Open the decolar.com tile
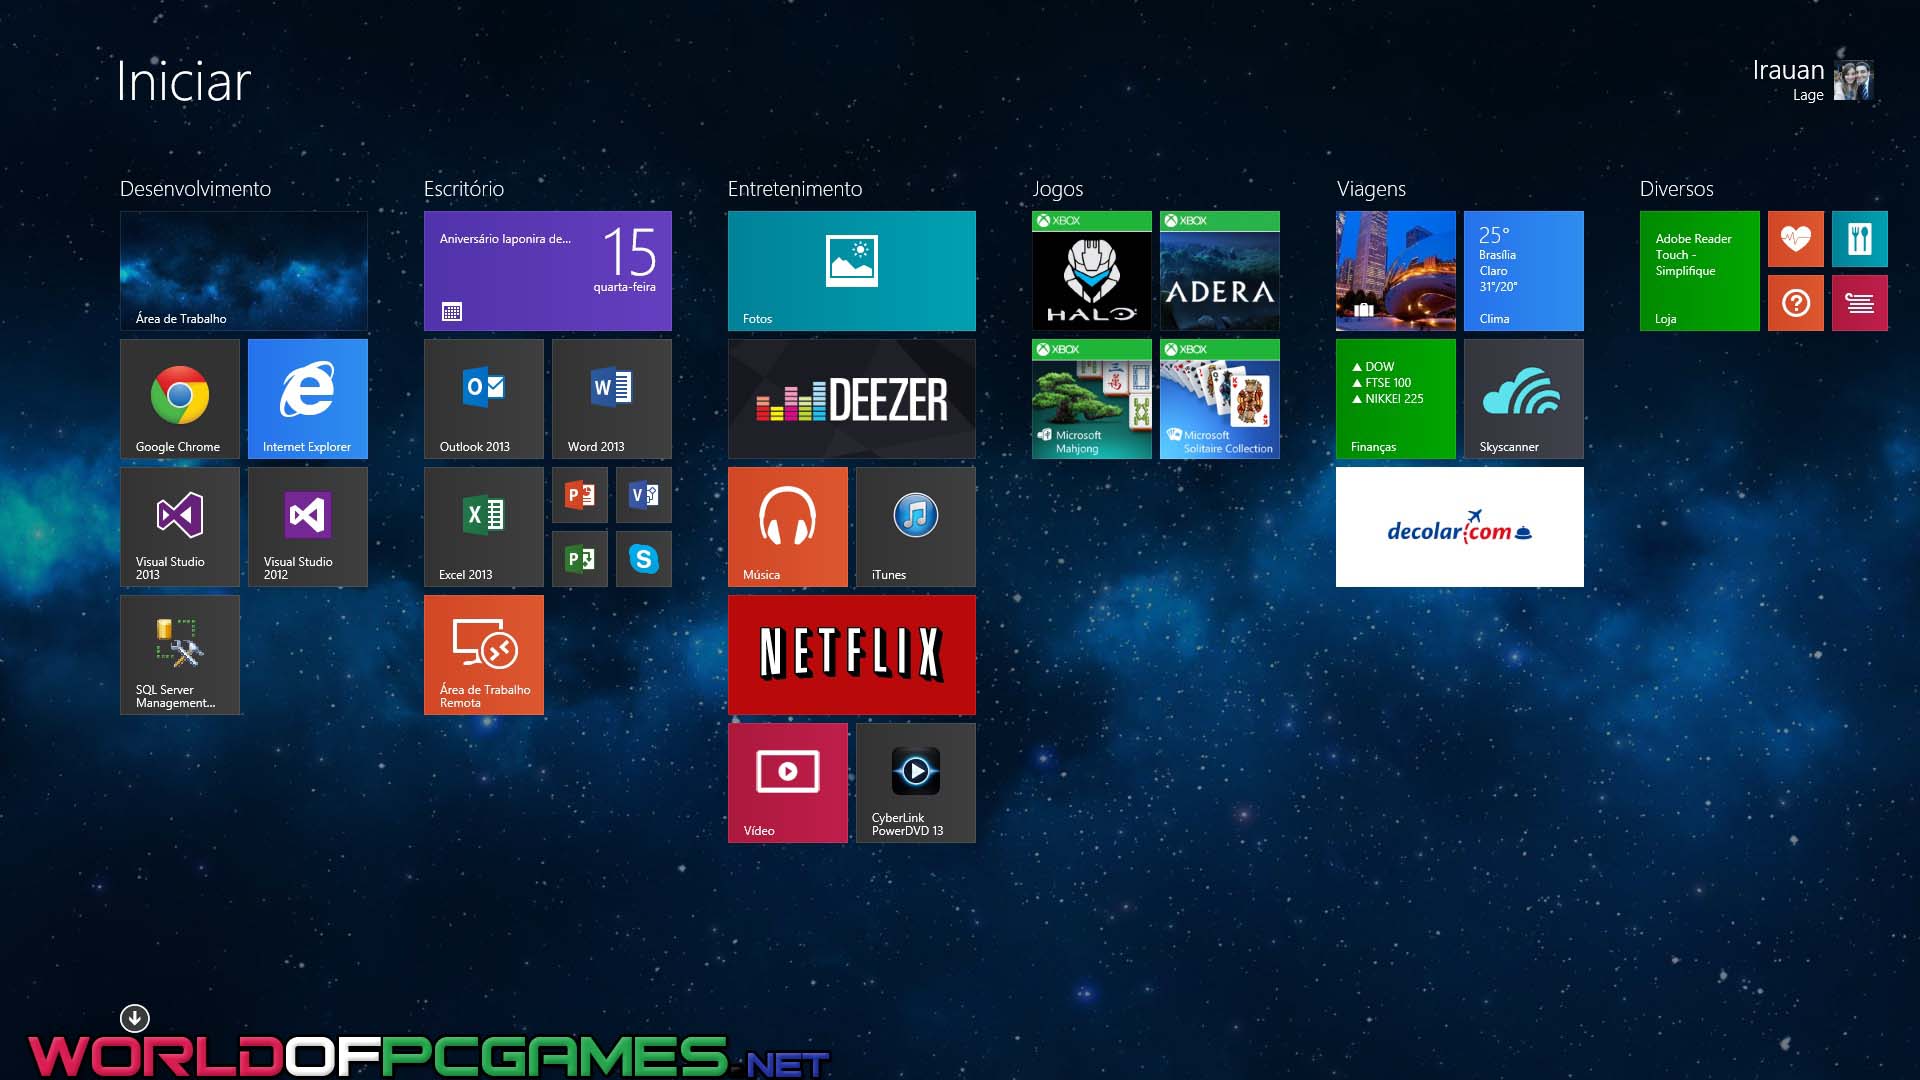 point(1459,526)
